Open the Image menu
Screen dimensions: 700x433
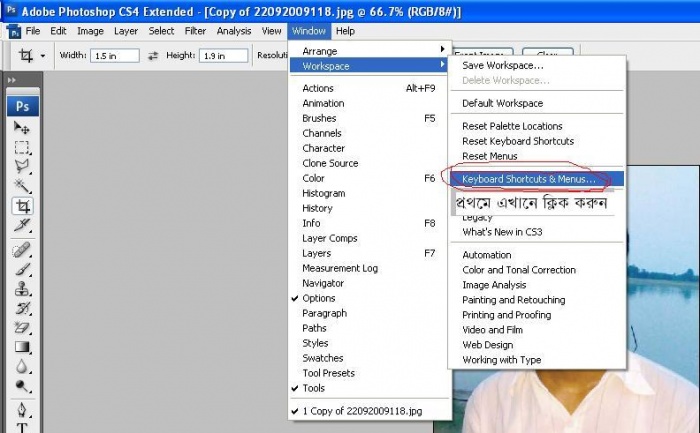pyautogui.click(x=90, y=31)
